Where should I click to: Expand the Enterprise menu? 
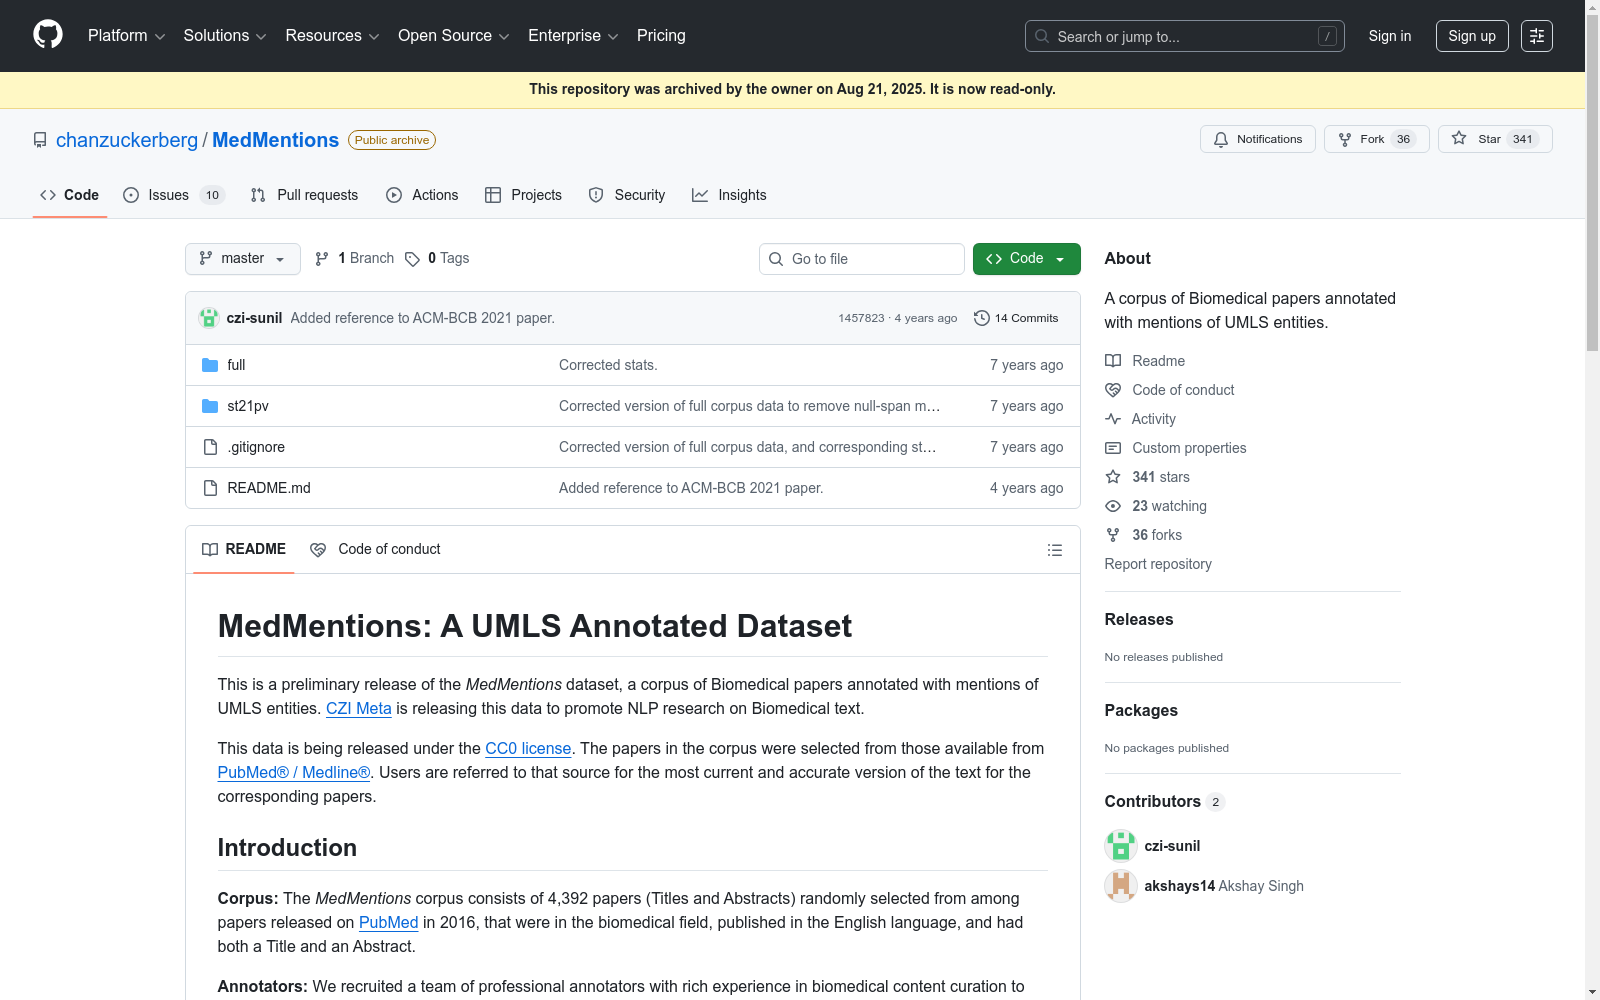point(573,36)
